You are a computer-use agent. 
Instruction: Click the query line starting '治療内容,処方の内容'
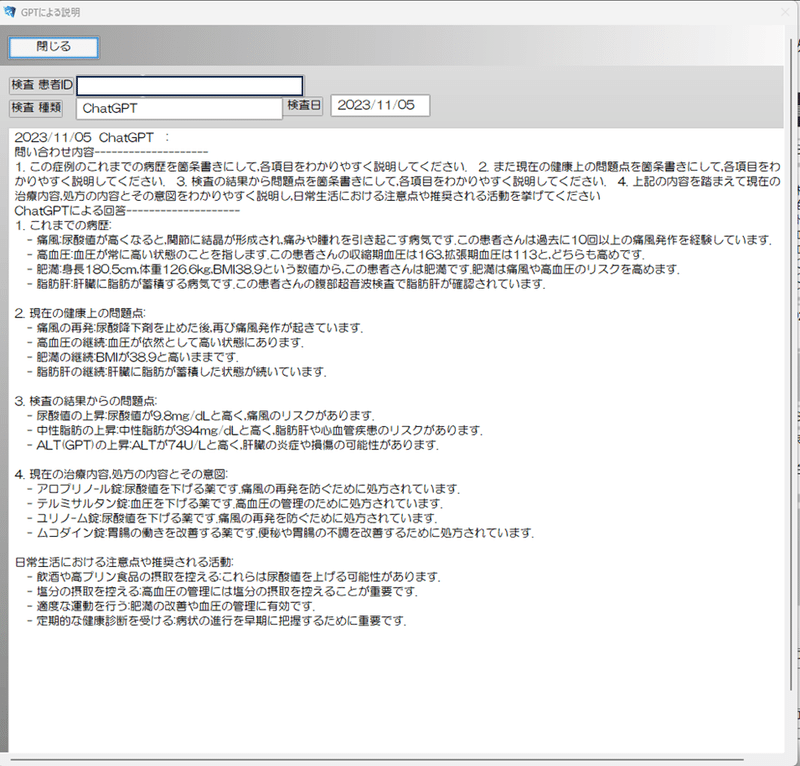coord(307,196)
